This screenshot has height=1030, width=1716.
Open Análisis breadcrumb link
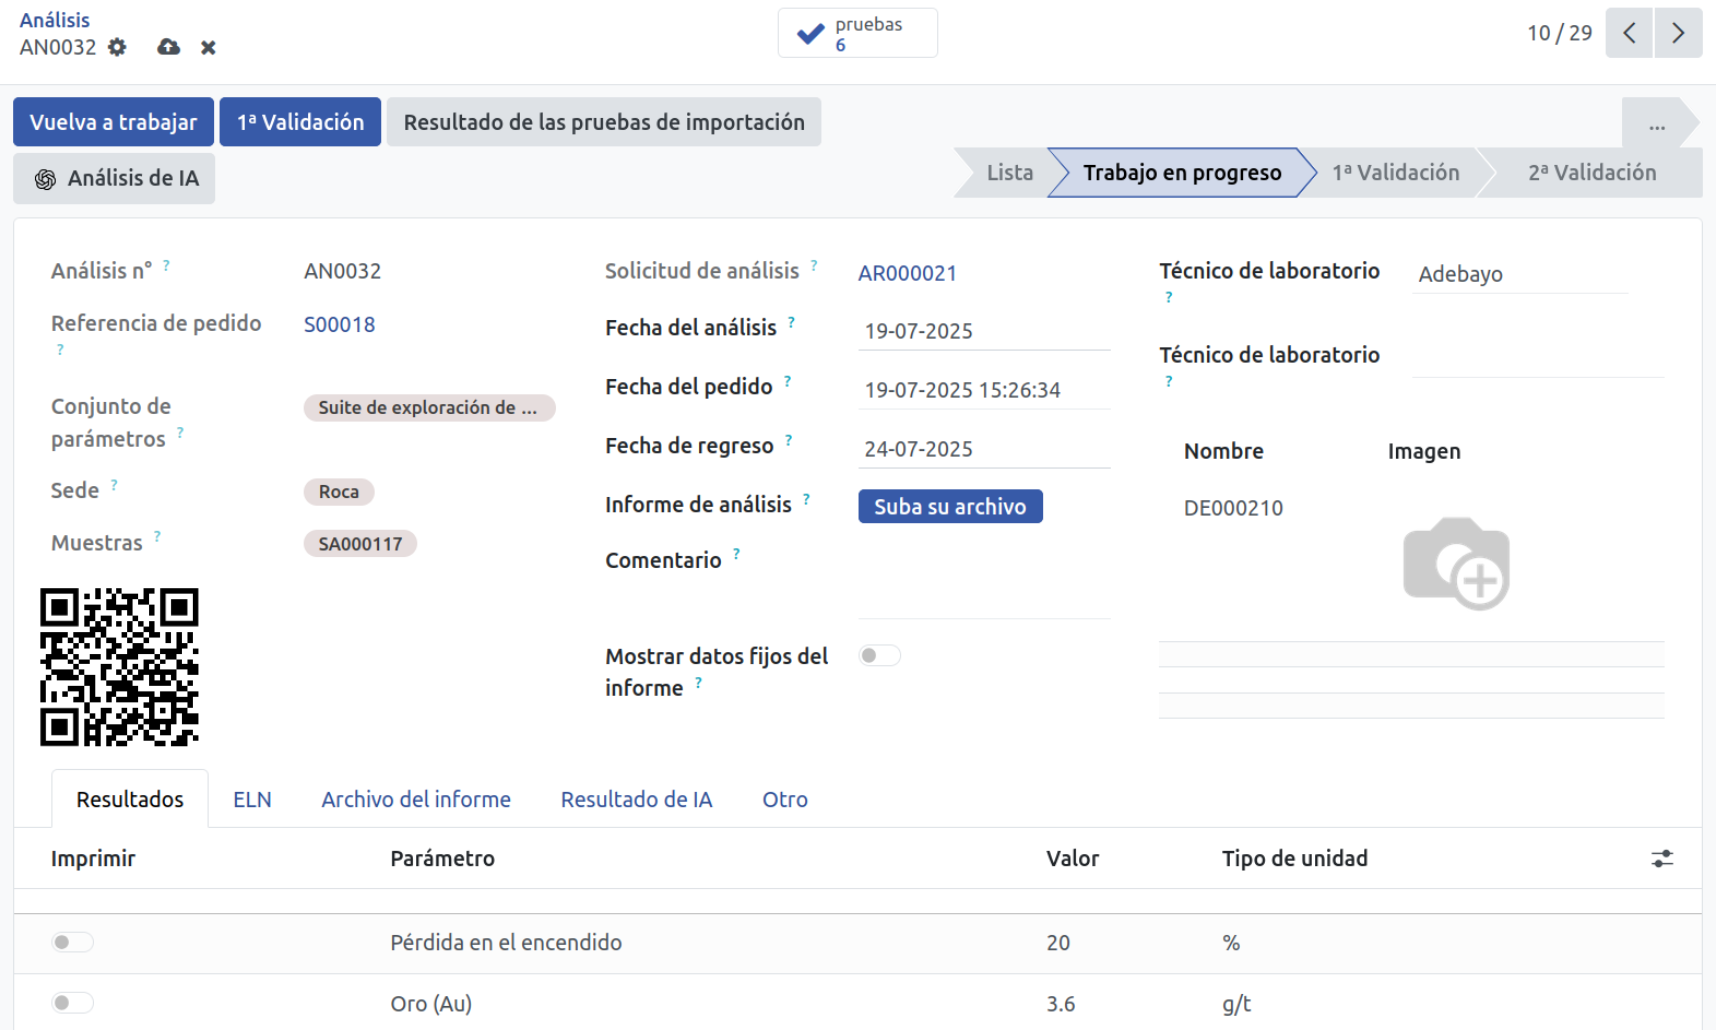[54, 20]
